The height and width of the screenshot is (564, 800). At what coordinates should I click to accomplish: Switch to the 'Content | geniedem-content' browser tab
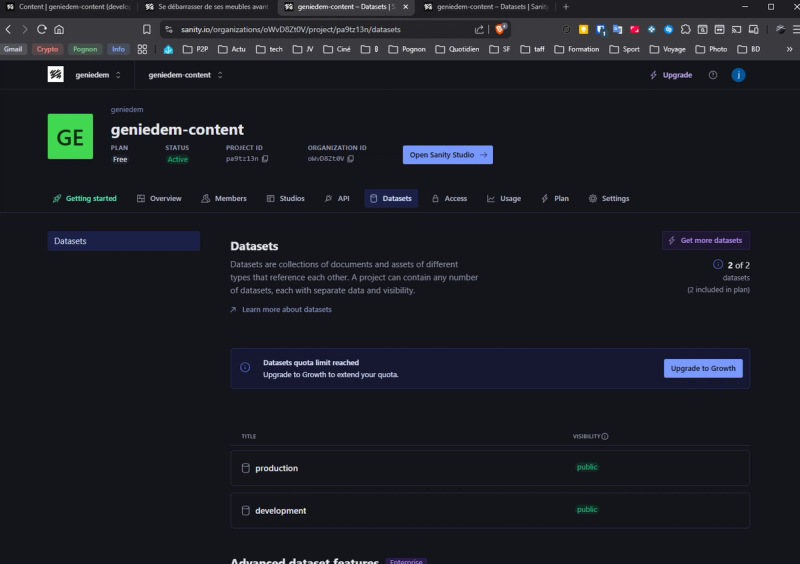[x=69, y=7]
